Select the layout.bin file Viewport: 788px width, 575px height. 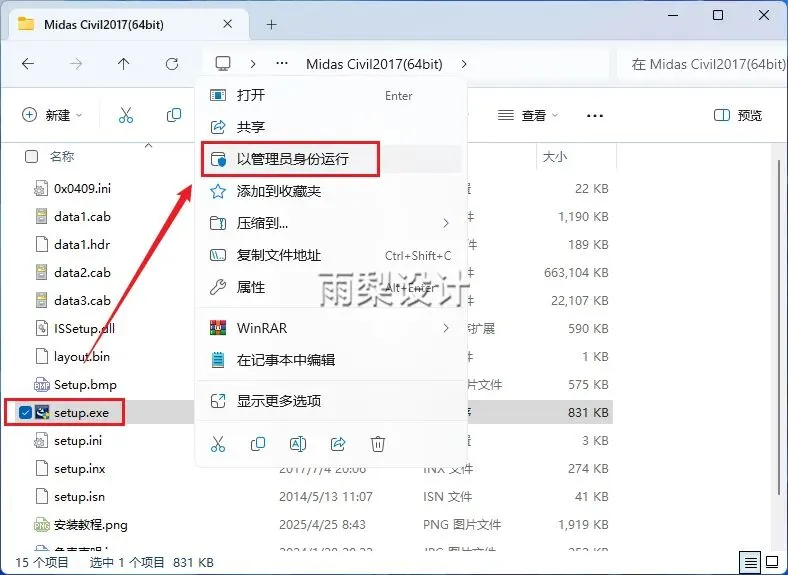pos(82,357)
